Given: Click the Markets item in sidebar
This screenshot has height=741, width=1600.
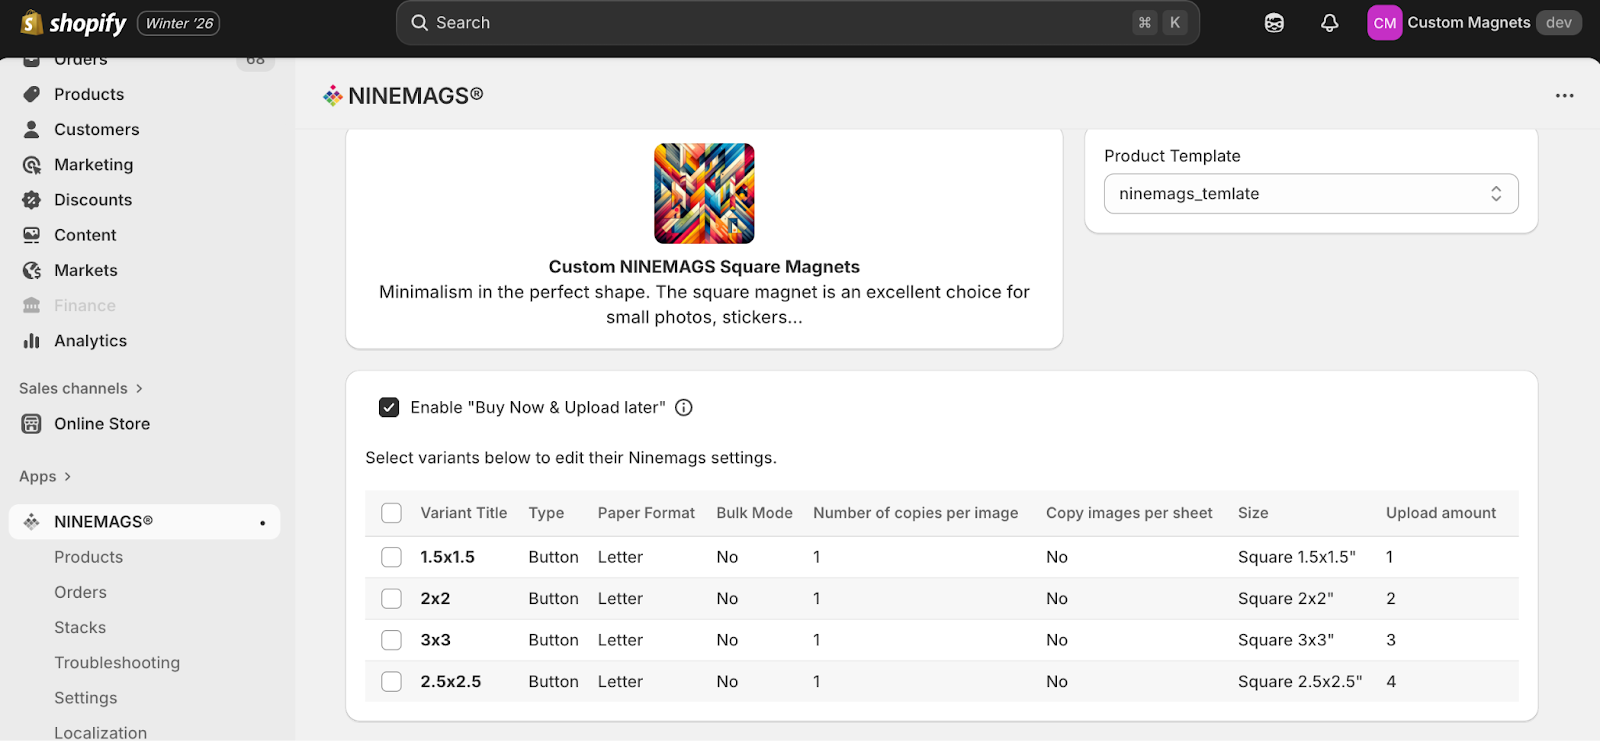Looking at the screenshot, I should [x=86, y=270].
